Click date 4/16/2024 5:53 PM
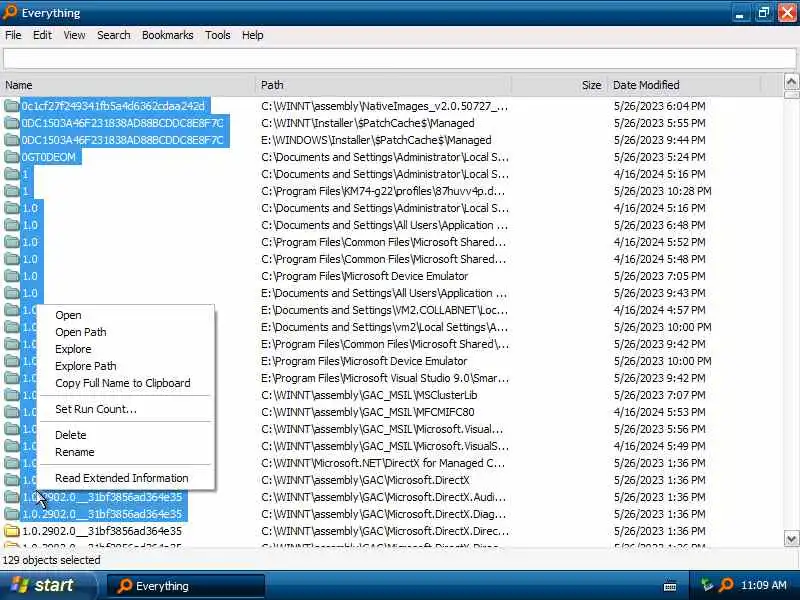 point(660,412)
